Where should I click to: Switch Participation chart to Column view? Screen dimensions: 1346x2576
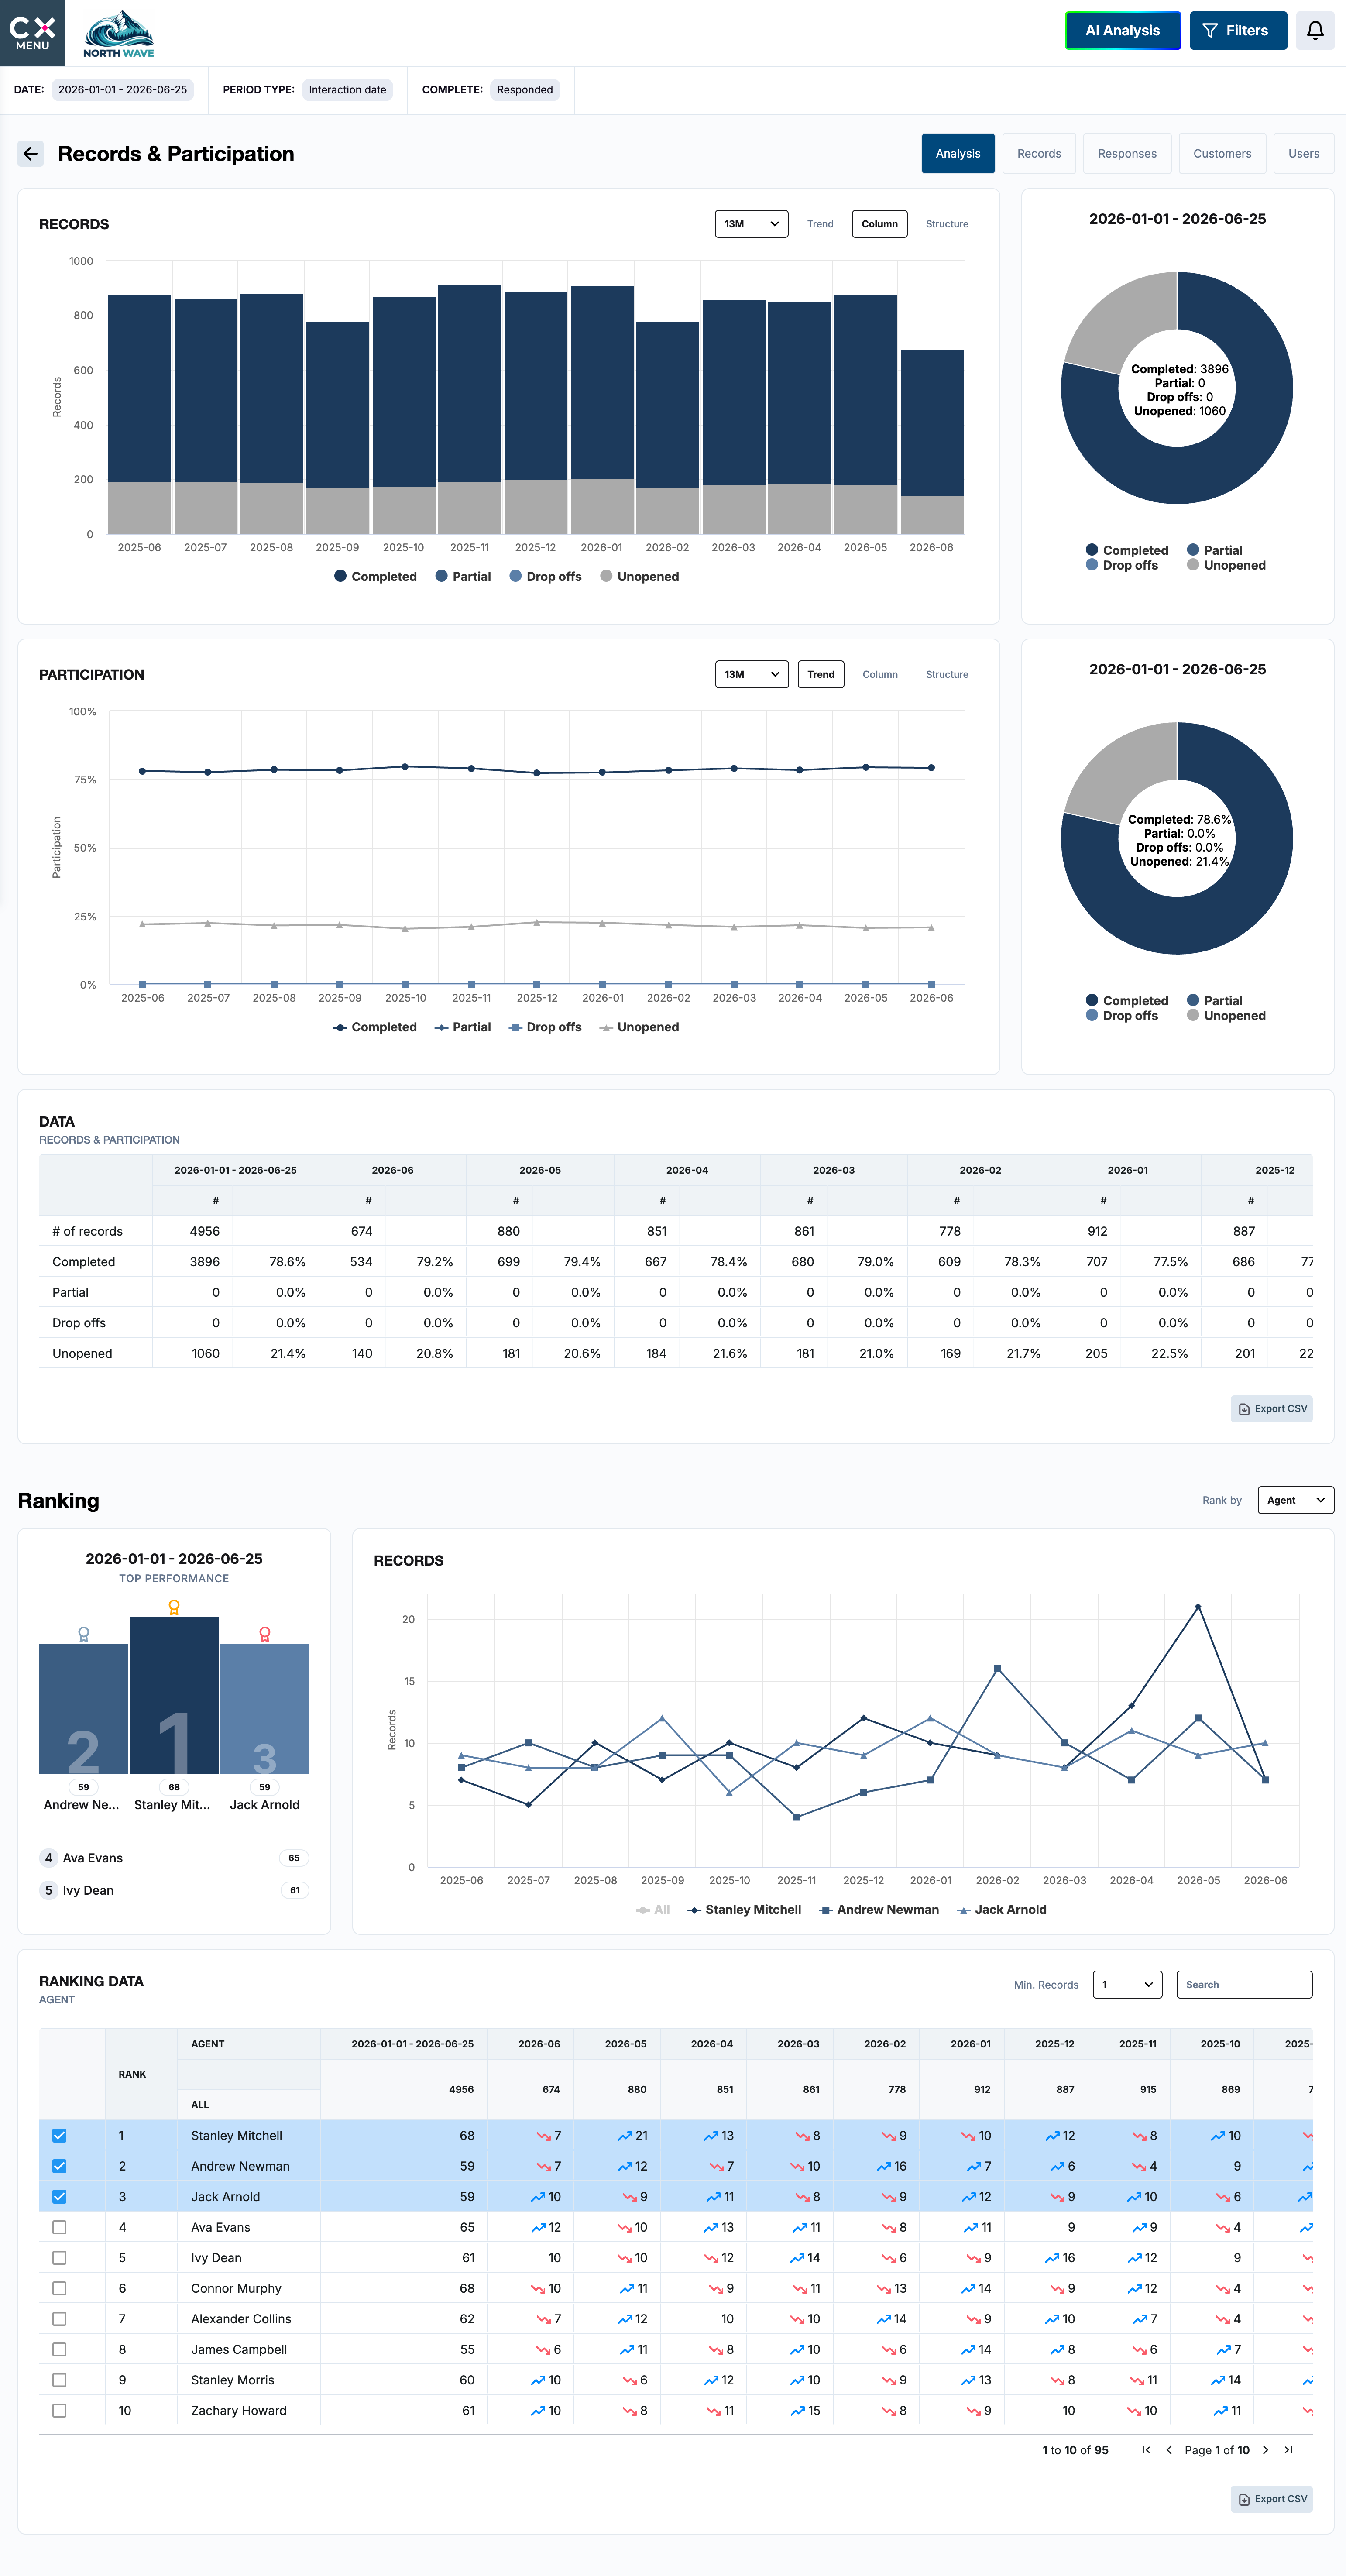[879, 674]
